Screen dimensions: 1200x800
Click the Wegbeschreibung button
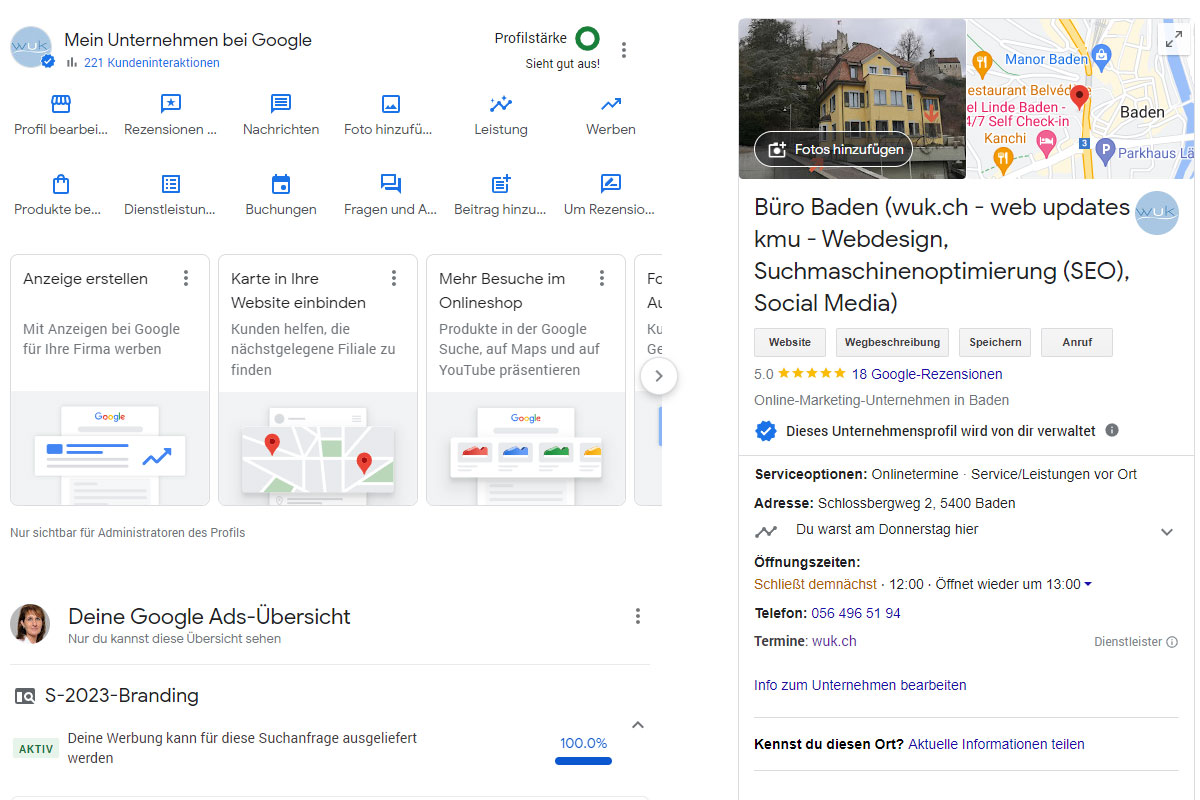click(x=892, y=342)
